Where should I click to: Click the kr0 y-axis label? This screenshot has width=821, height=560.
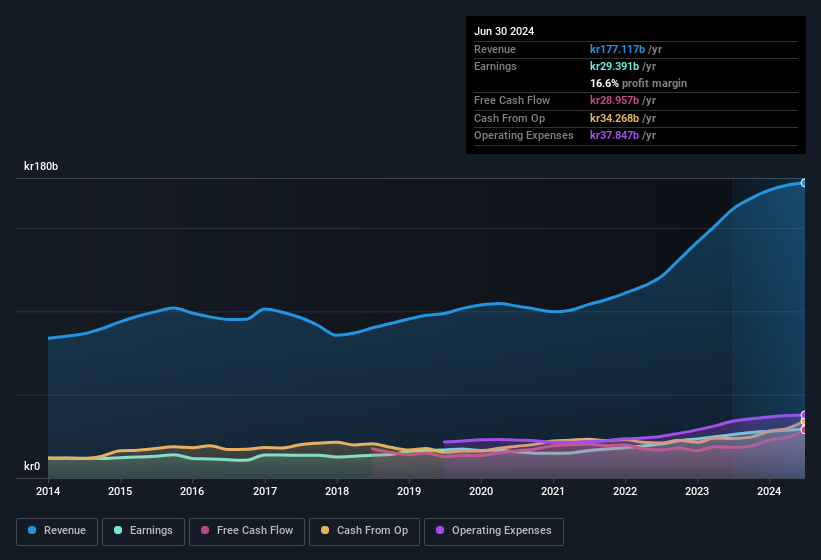coord(32,466)
